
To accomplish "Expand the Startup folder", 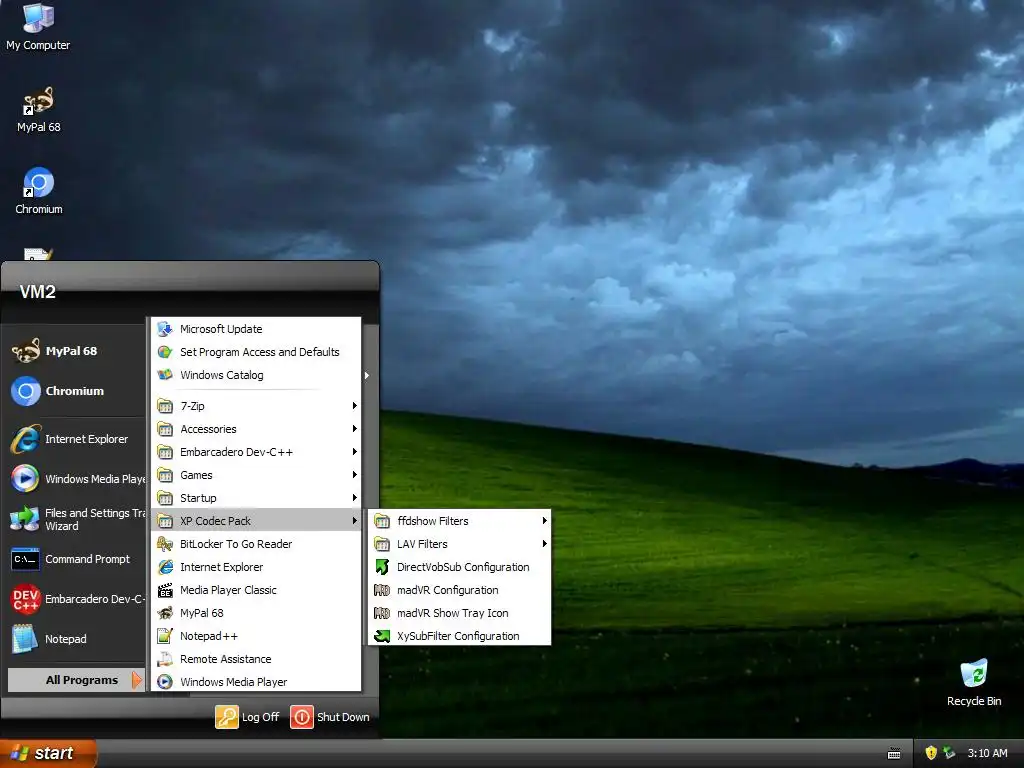I will [x=255, y=498].
